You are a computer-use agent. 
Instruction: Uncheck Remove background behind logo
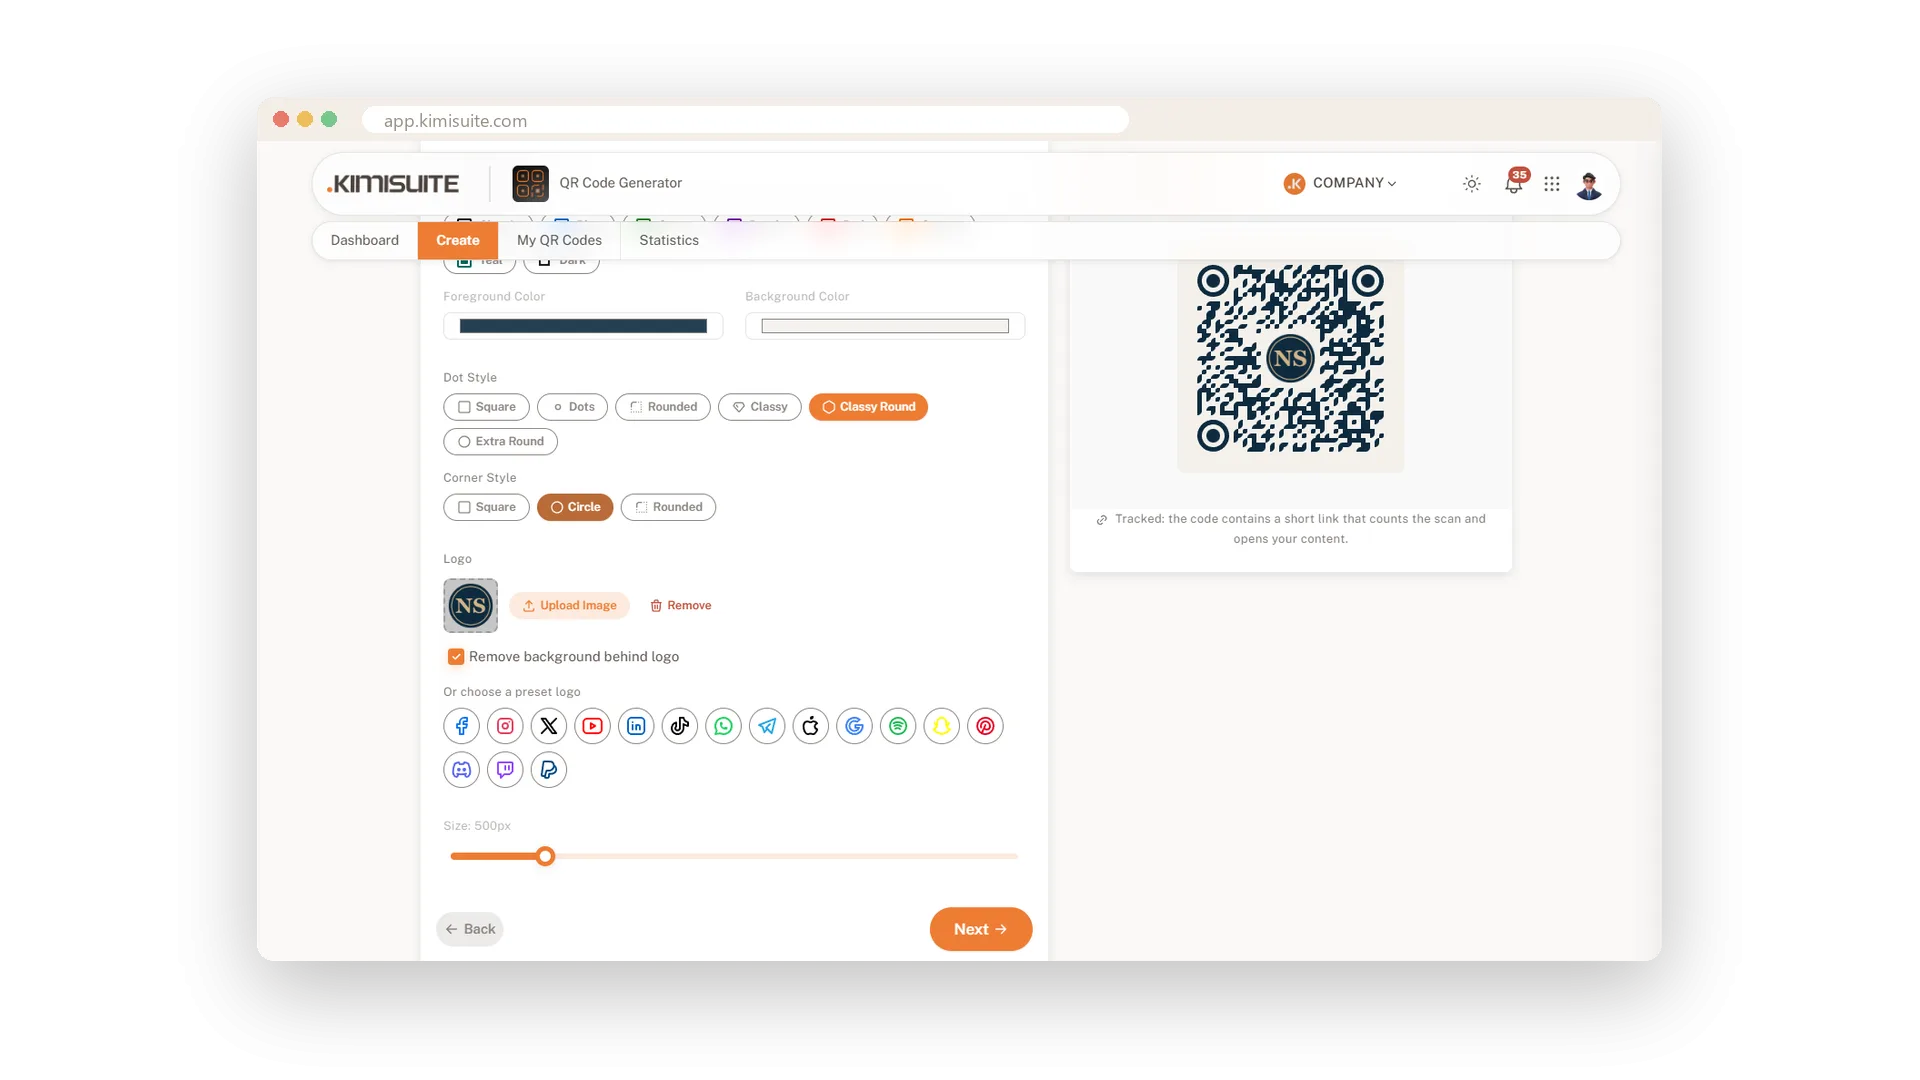(x=456, y=657)
